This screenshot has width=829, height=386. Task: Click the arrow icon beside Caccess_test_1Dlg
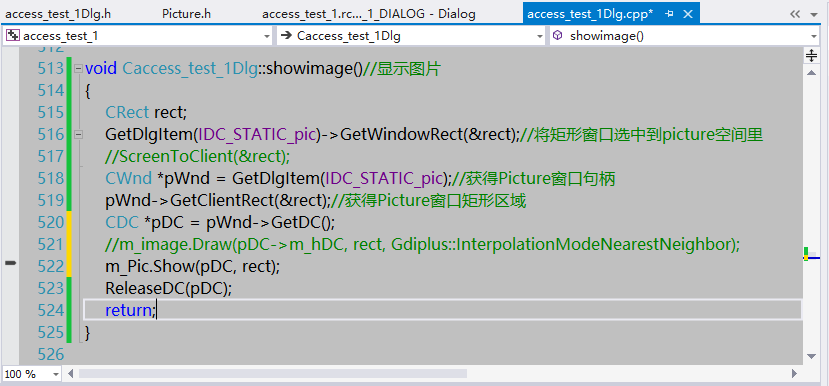(x=286, y=36)
